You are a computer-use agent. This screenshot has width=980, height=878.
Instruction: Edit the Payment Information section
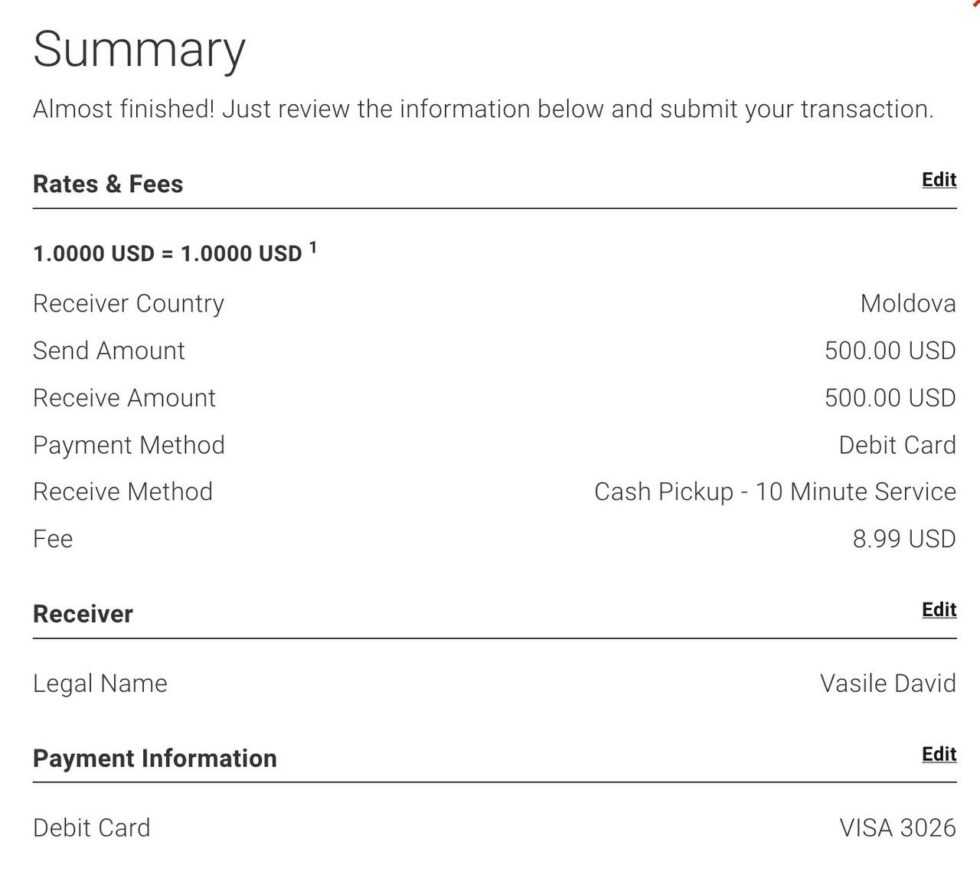coord(938,755)
